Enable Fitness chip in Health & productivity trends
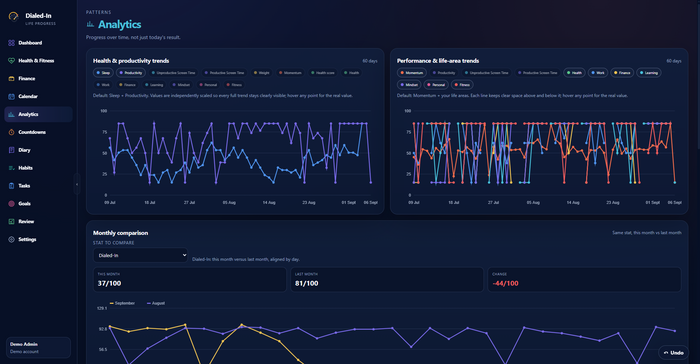 [234, 85]
